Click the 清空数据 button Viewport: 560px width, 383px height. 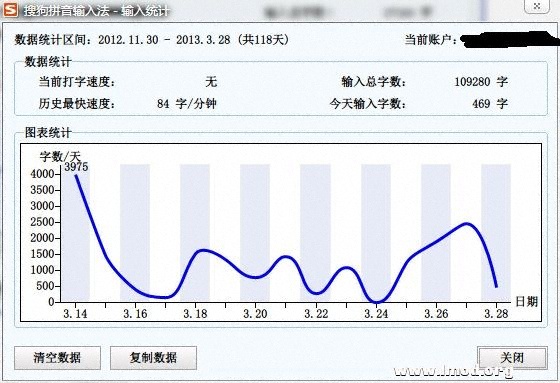(x=57, y=358)
